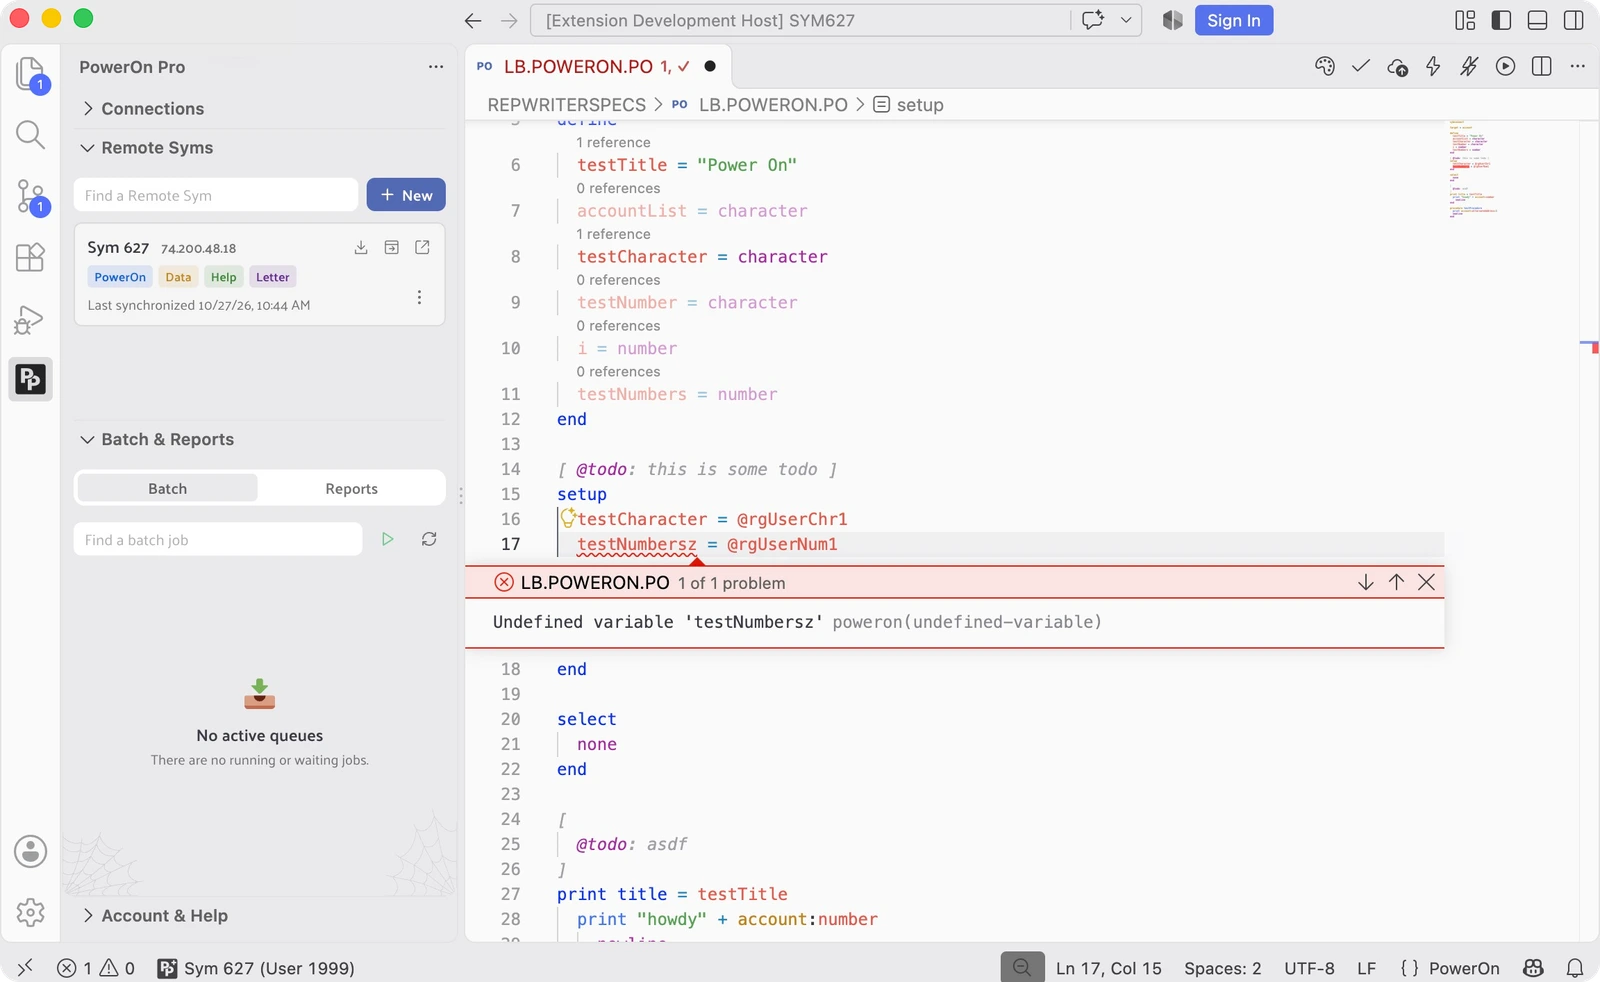Screen dimensions: 1600x982
Task: Open the Explorer view in activity bar
Action: click(30, 75)
